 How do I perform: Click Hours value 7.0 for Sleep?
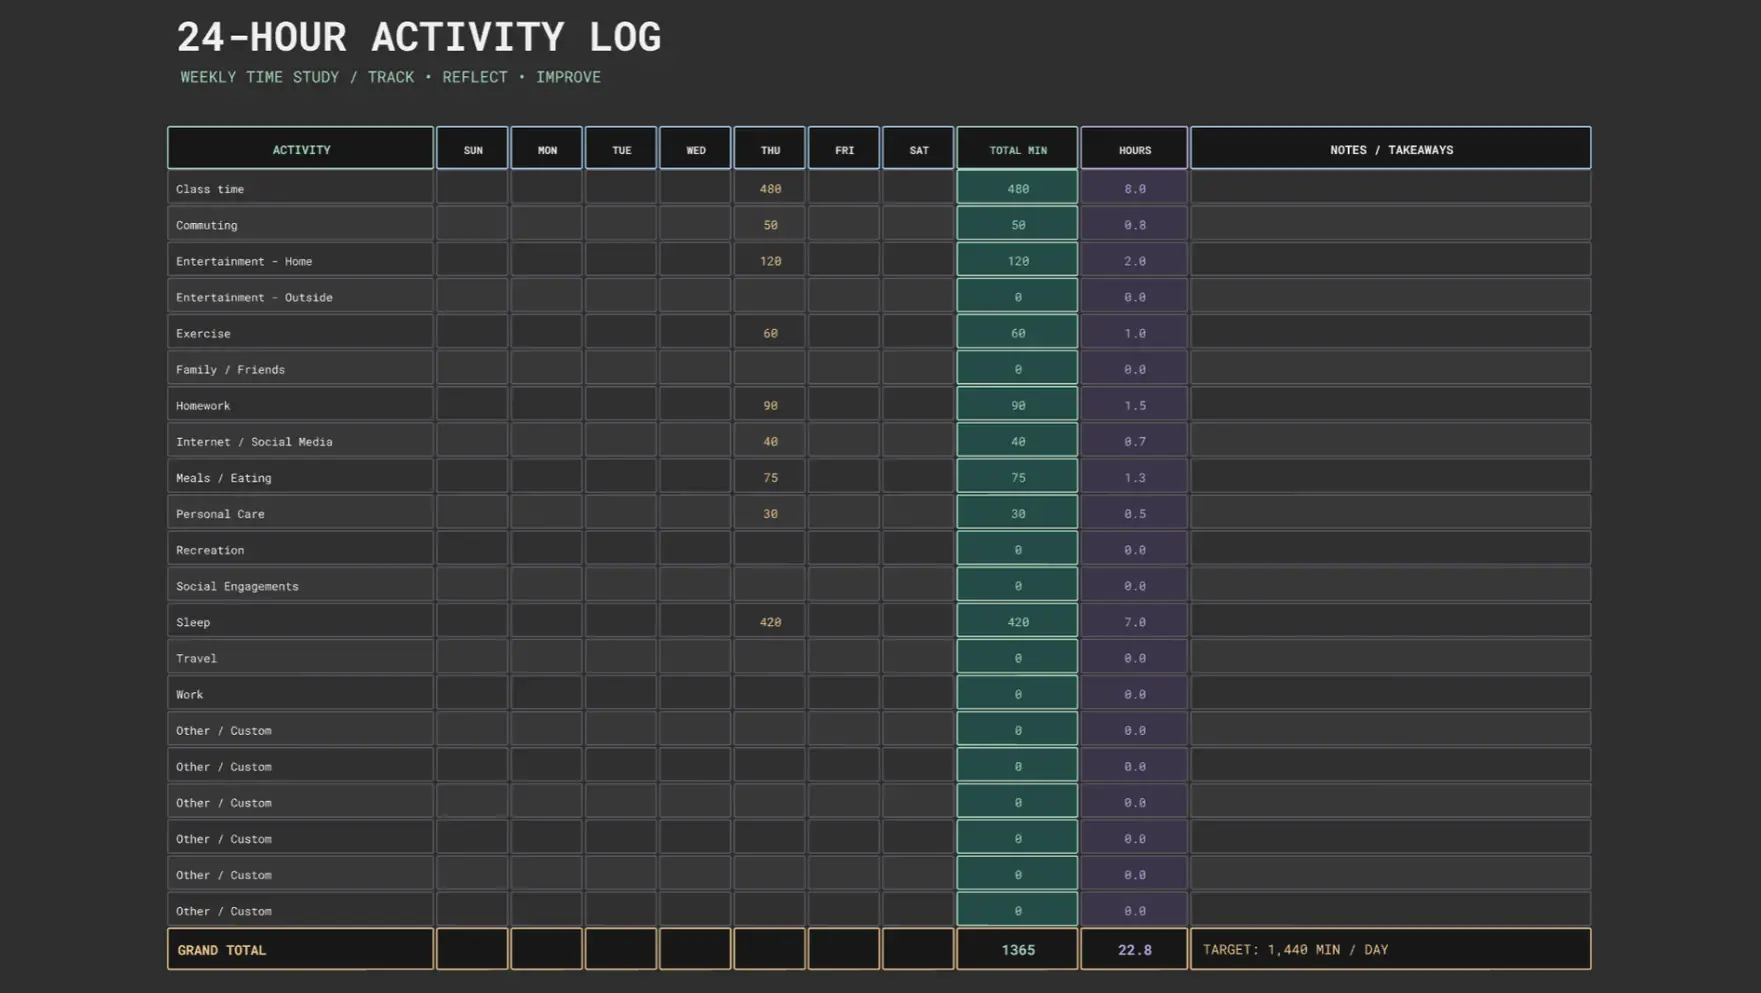pyautogui.click(x=1134, y=621)
